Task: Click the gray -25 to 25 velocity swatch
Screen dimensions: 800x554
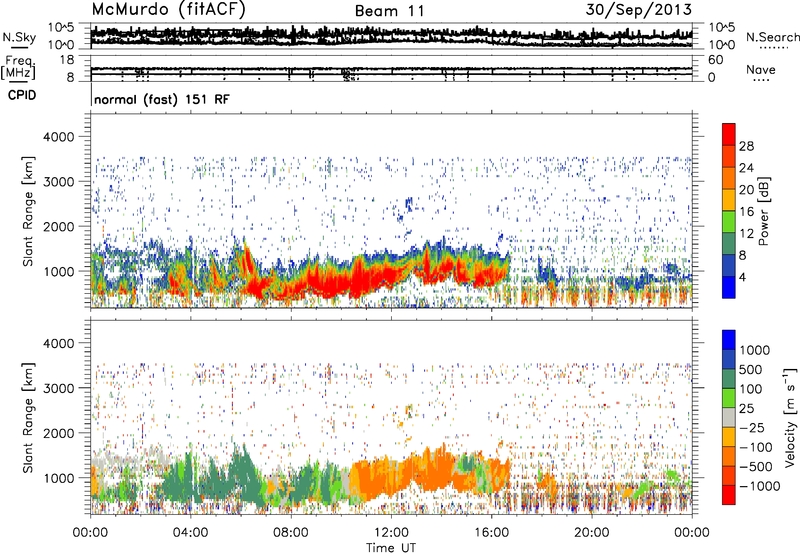Action: pos(729,418)
